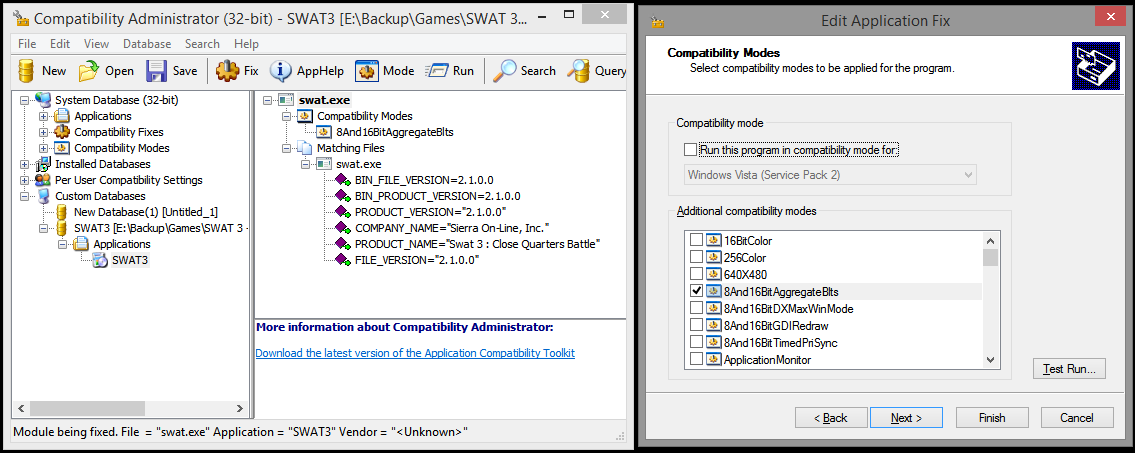Click the Run toolbar icon
1135x453 pixels.
point(436,70)
